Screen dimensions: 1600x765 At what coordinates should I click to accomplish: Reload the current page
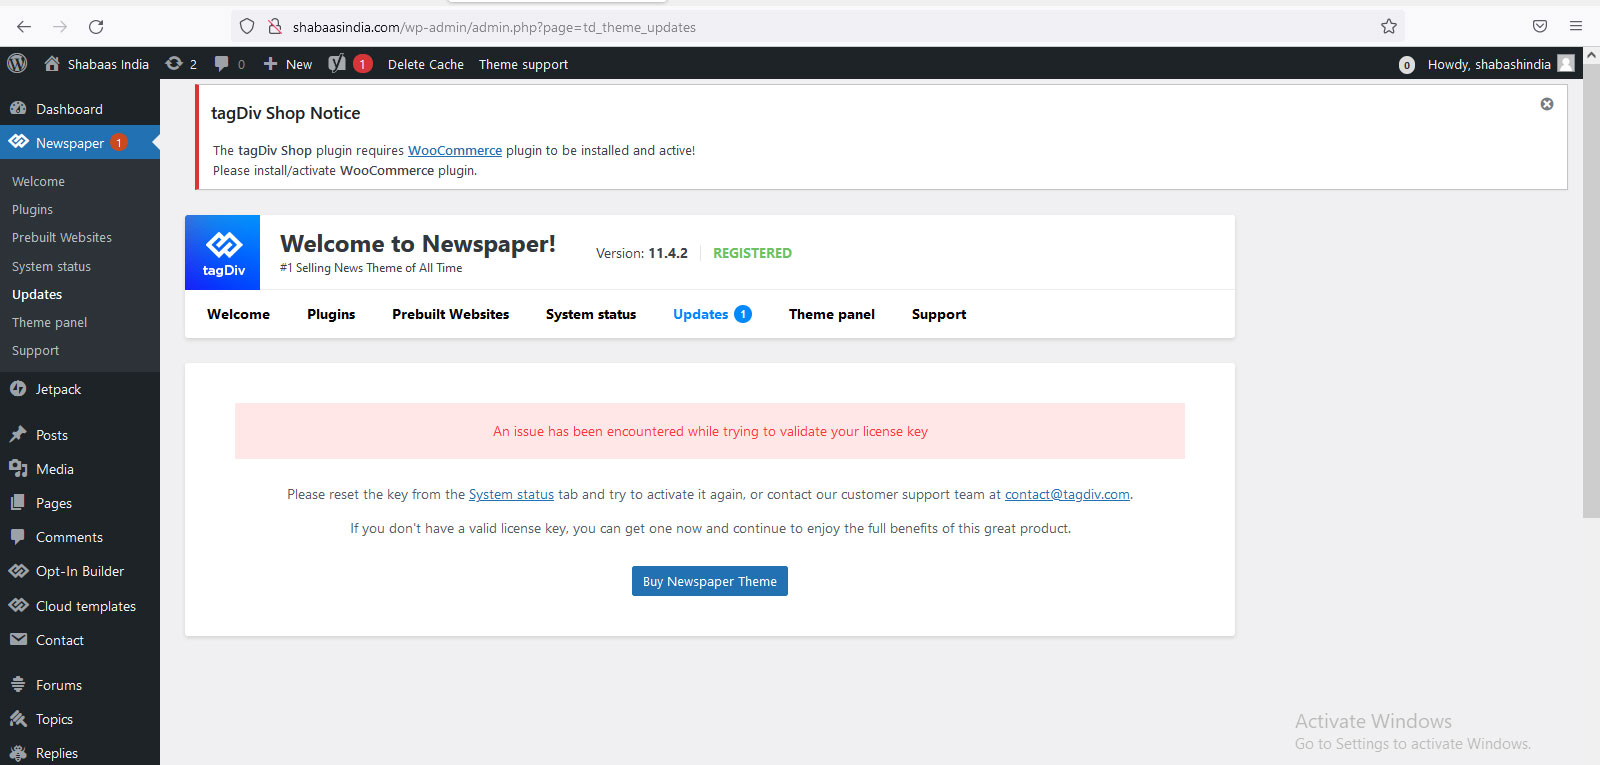tap(96, 27)
